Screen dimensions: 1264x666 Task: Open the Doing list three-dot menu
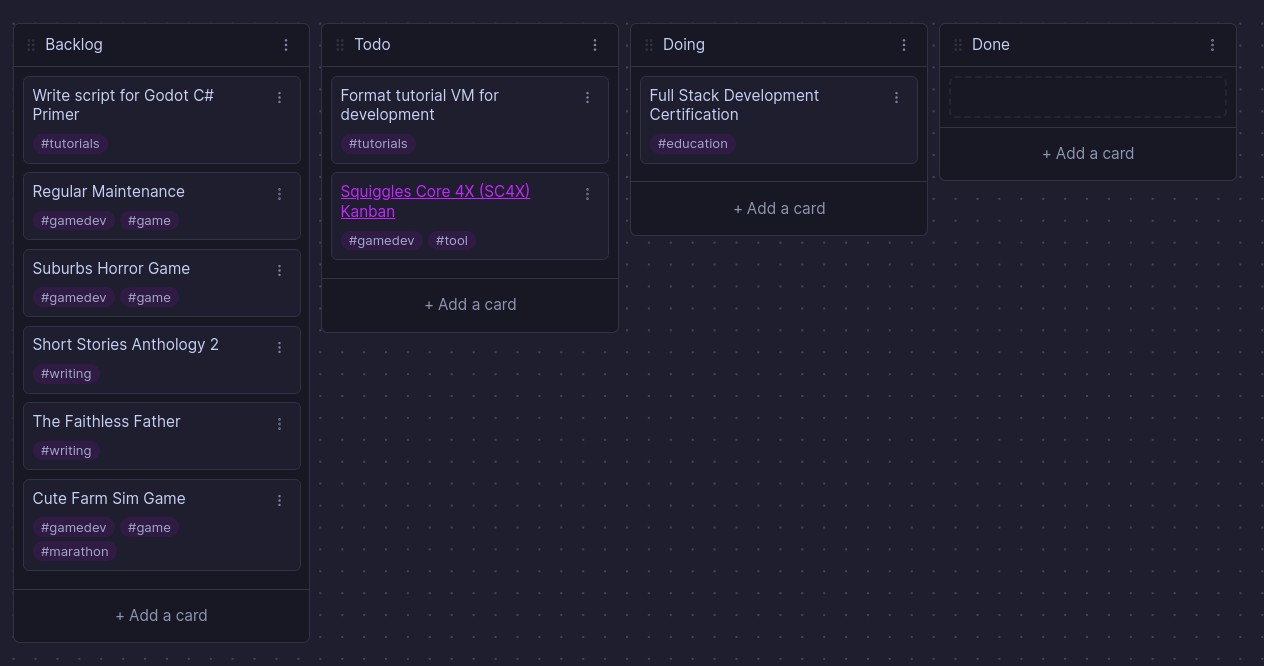[x=904, y=45]
